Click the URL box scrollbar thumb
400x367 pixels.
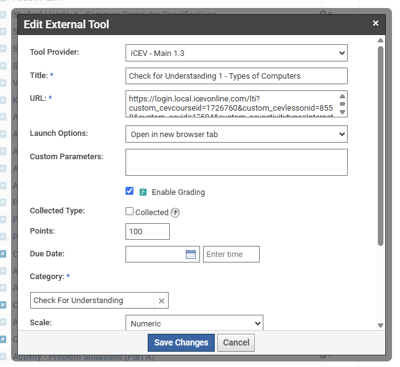[x=342, y=104]
